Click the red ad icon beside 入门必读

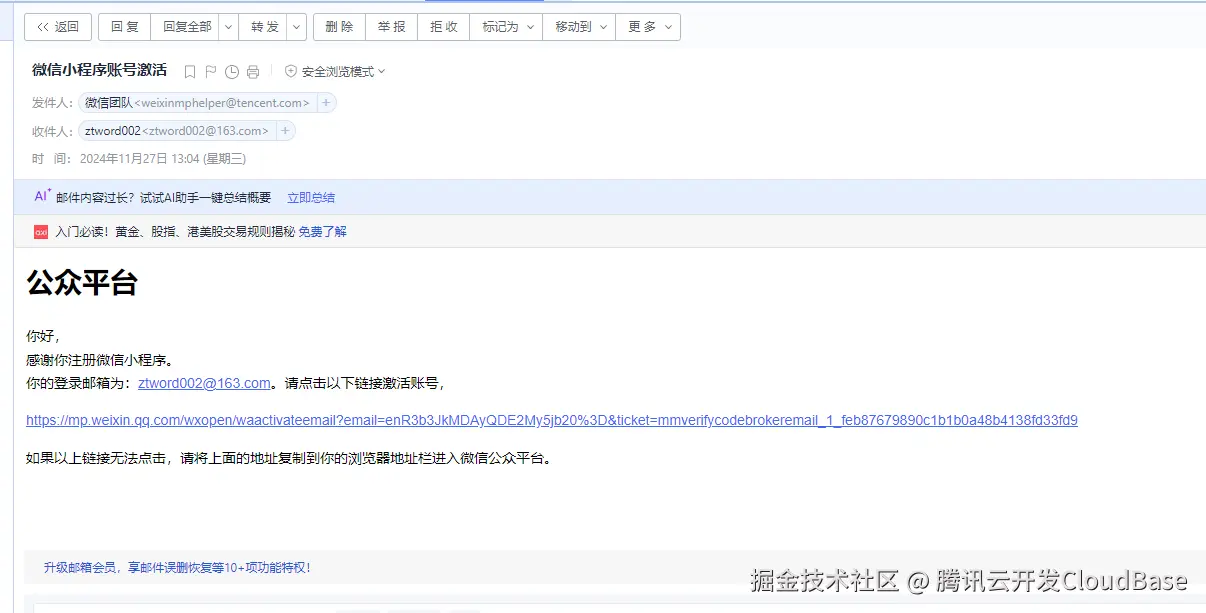point(41,232)
